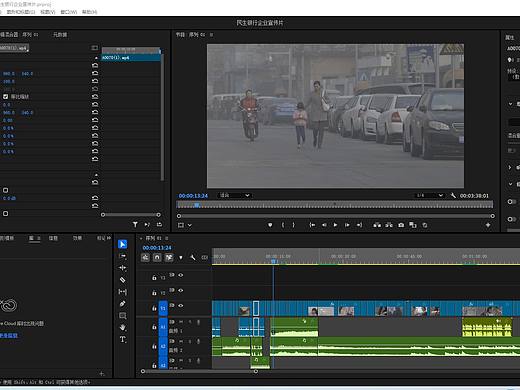Click the timeline playhead timecode 00:00:13:24
This screenshot has height=390, width=520.
pyautogui.click(x=157, y=248)
